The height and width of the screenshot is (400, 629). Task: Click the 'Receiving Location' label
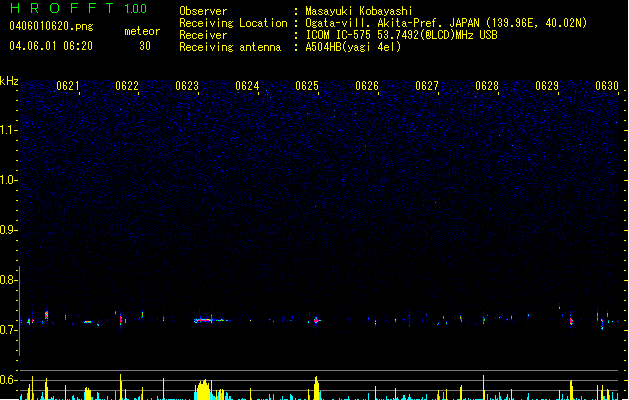[233, 23]
